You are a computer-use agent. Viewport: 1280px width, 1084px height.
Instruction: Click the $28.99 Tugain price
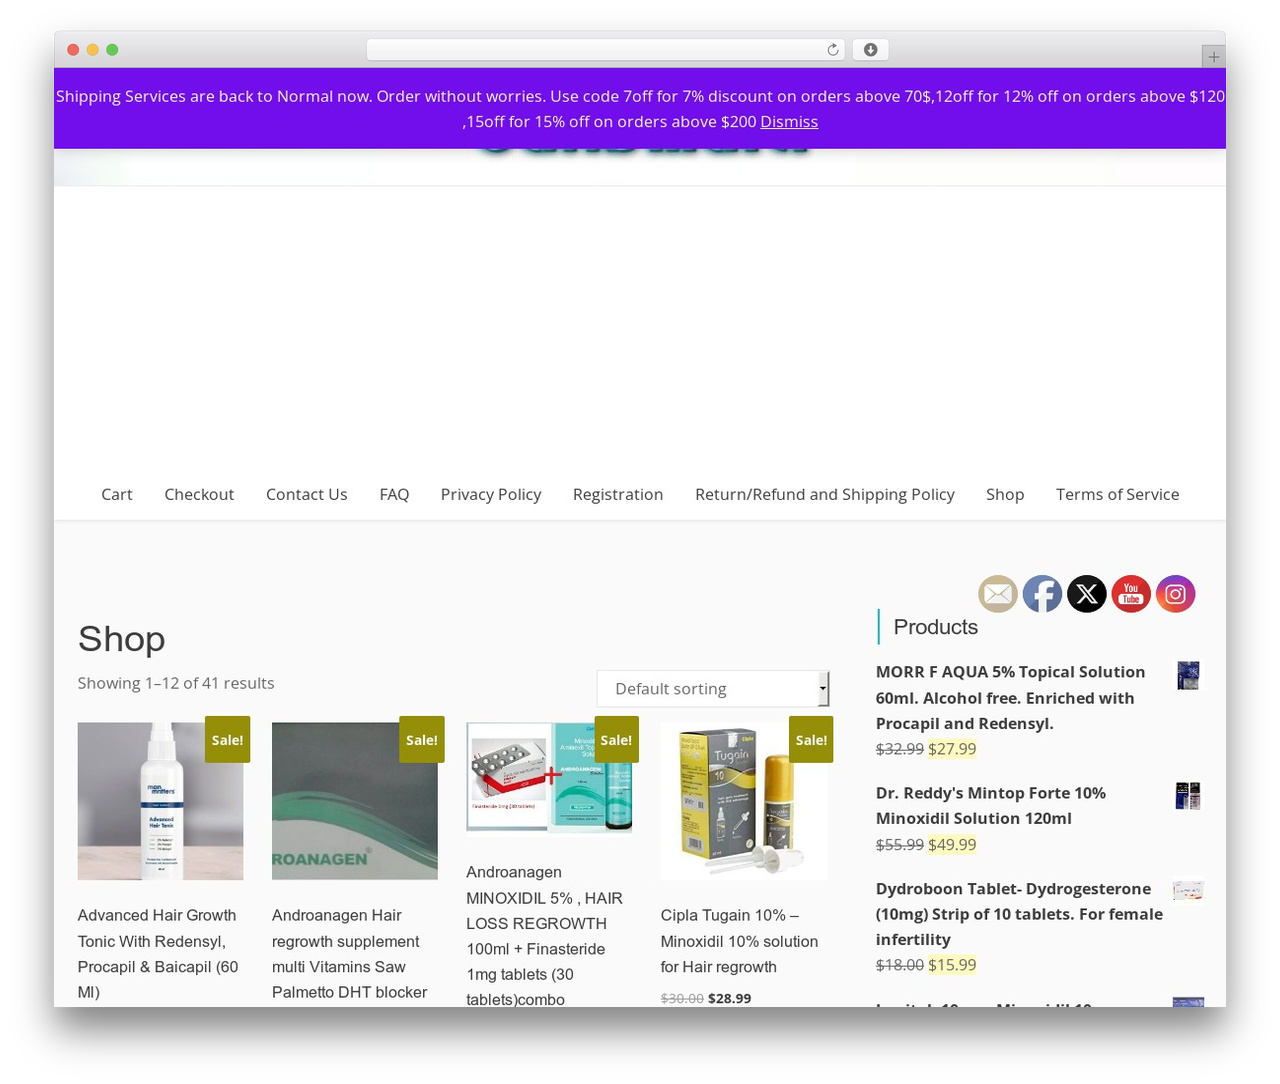(730, 998)
